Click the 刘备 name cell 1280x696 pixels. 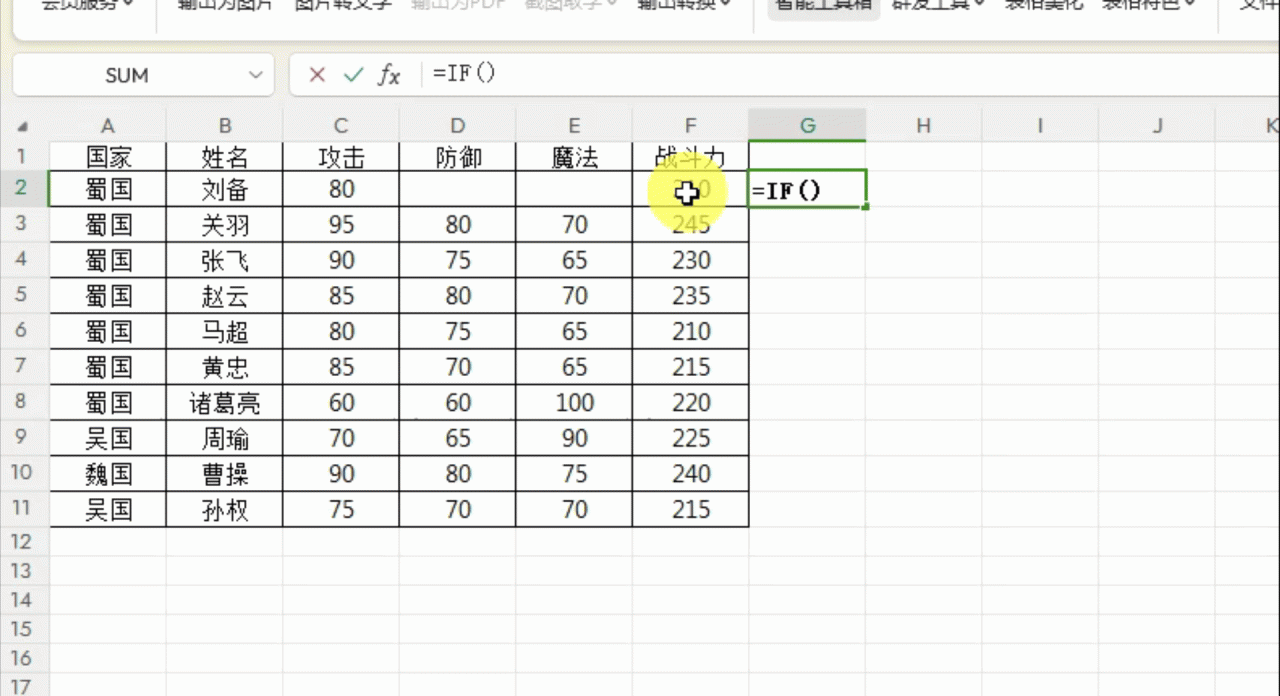click(x=225, y=189)
